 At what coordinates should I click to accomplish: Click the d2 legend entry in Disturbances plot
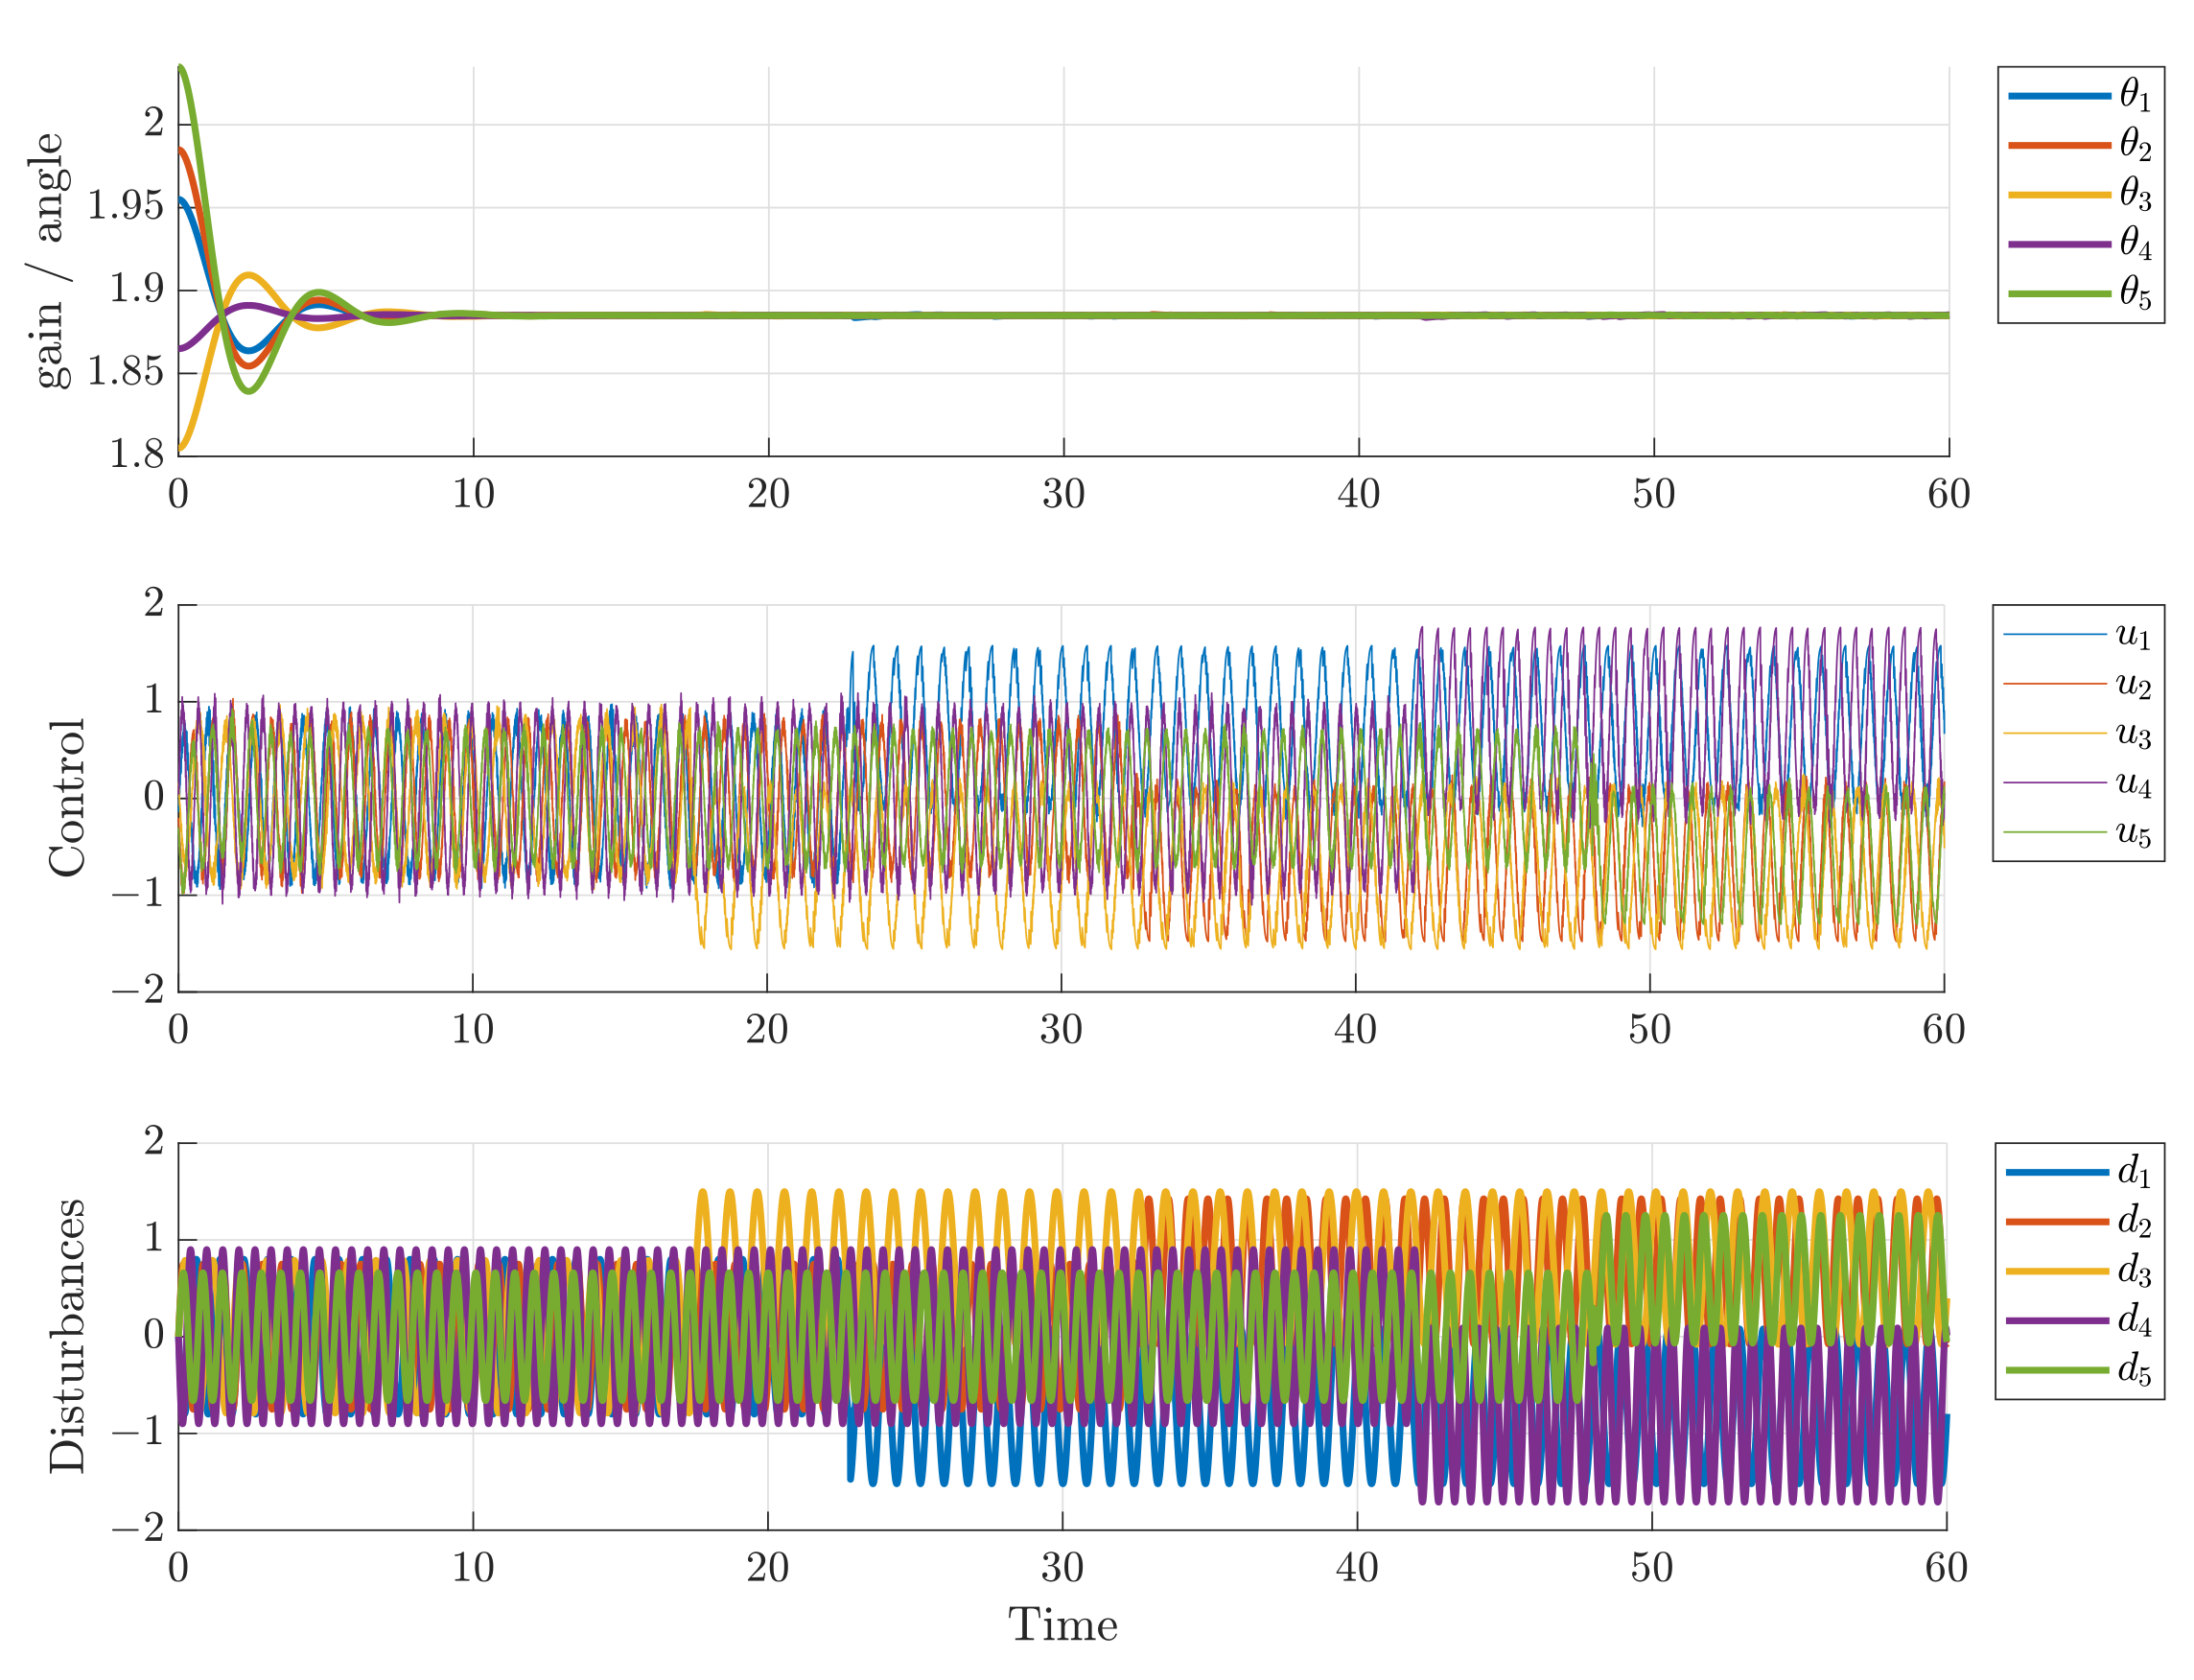(x=2078, y=1222)
